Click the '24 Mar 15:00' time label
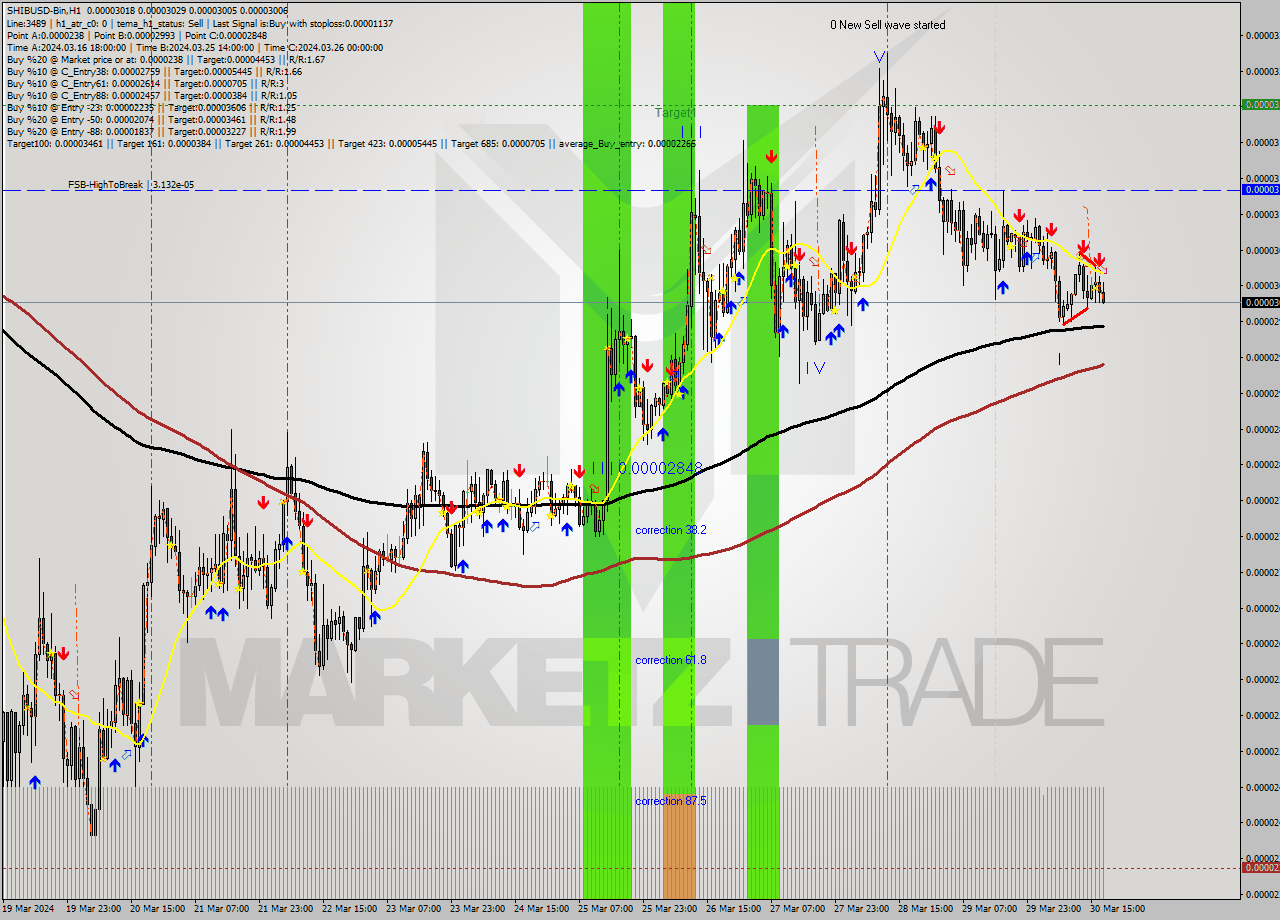This screenshot has height=920, width=1280. (x=541, y=908)
